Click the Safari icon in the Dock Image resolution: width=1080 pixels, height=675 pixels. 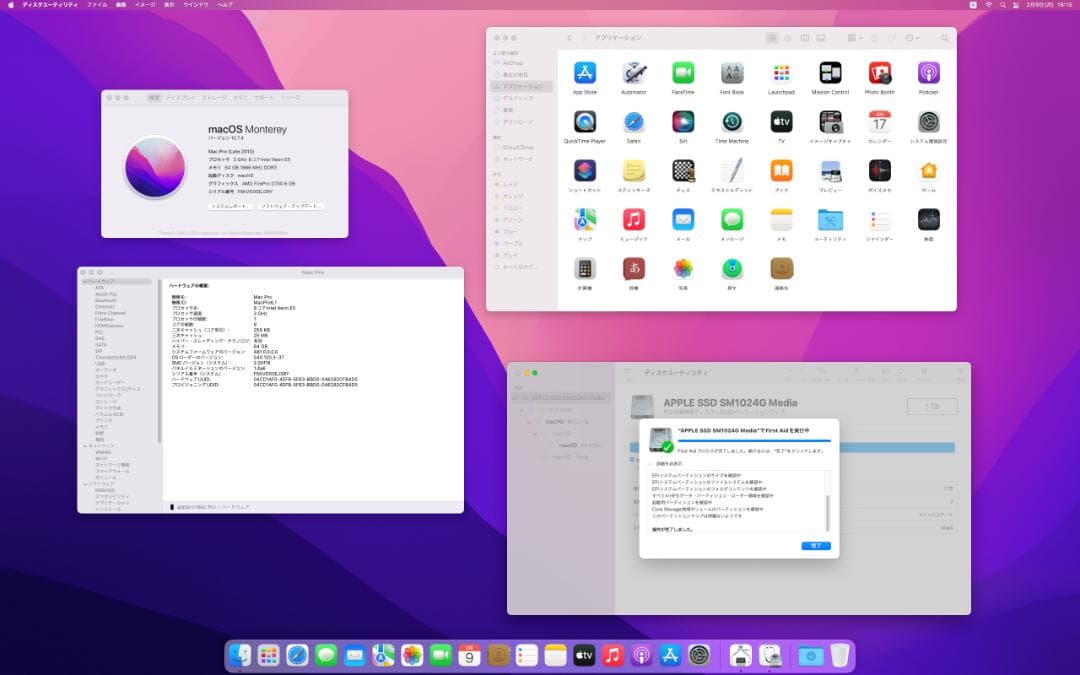297,655
